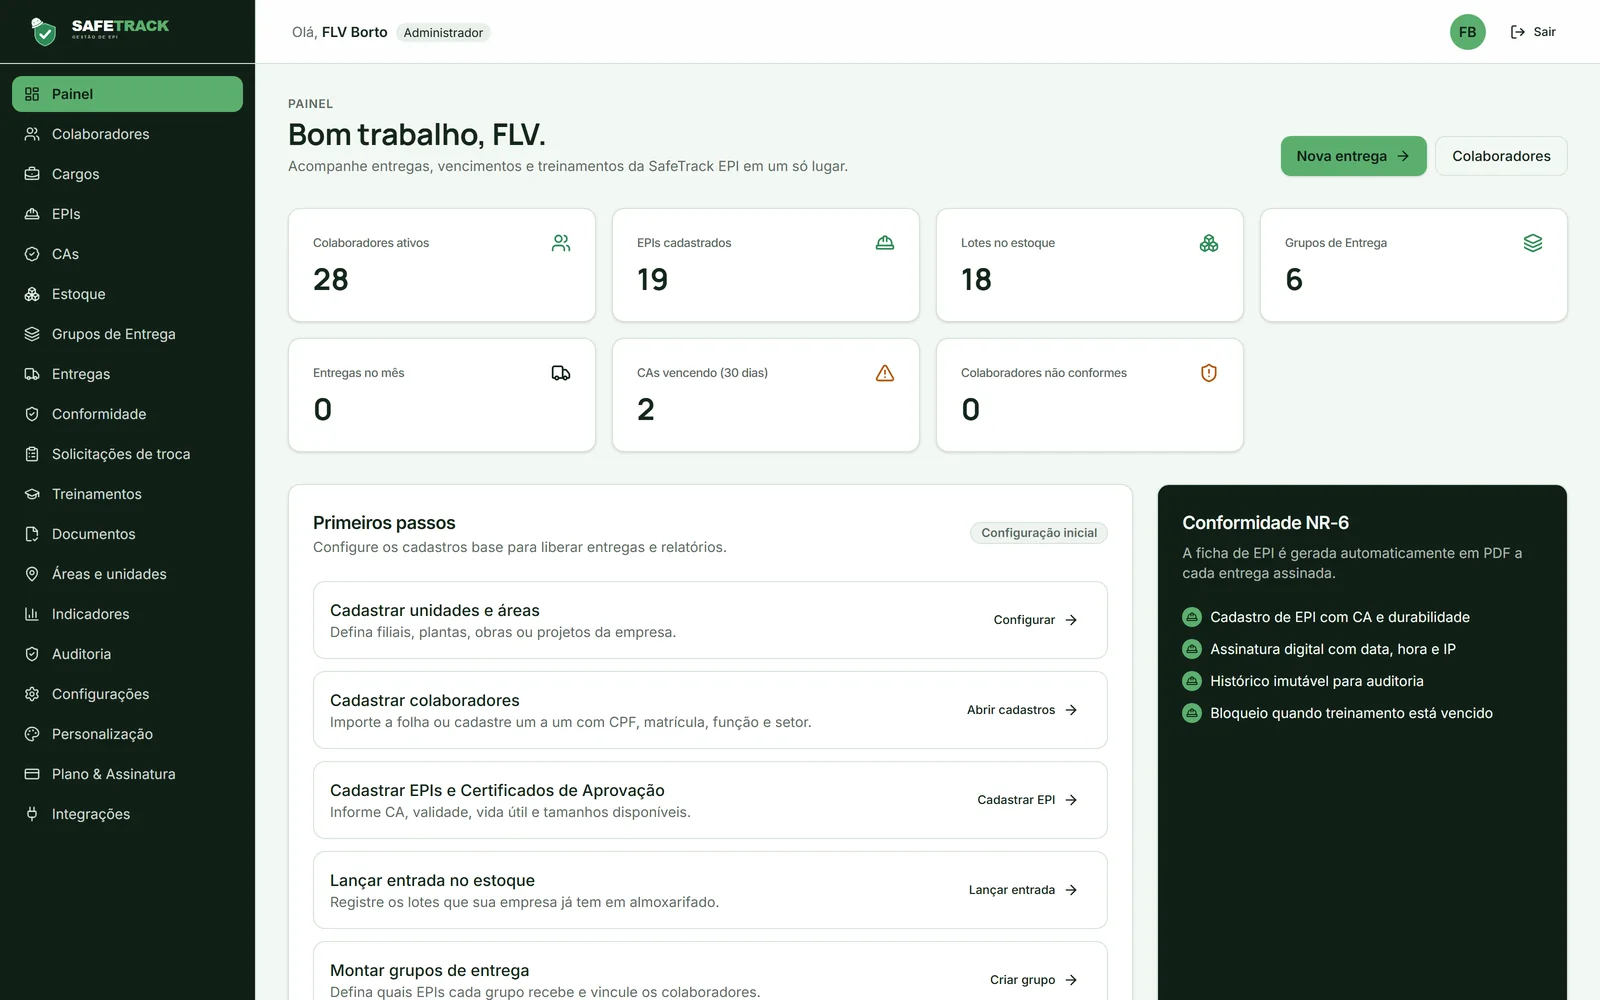Open Auditoria from the sidebar
The image size is (1600, 1000).
(x=127, y=654)
